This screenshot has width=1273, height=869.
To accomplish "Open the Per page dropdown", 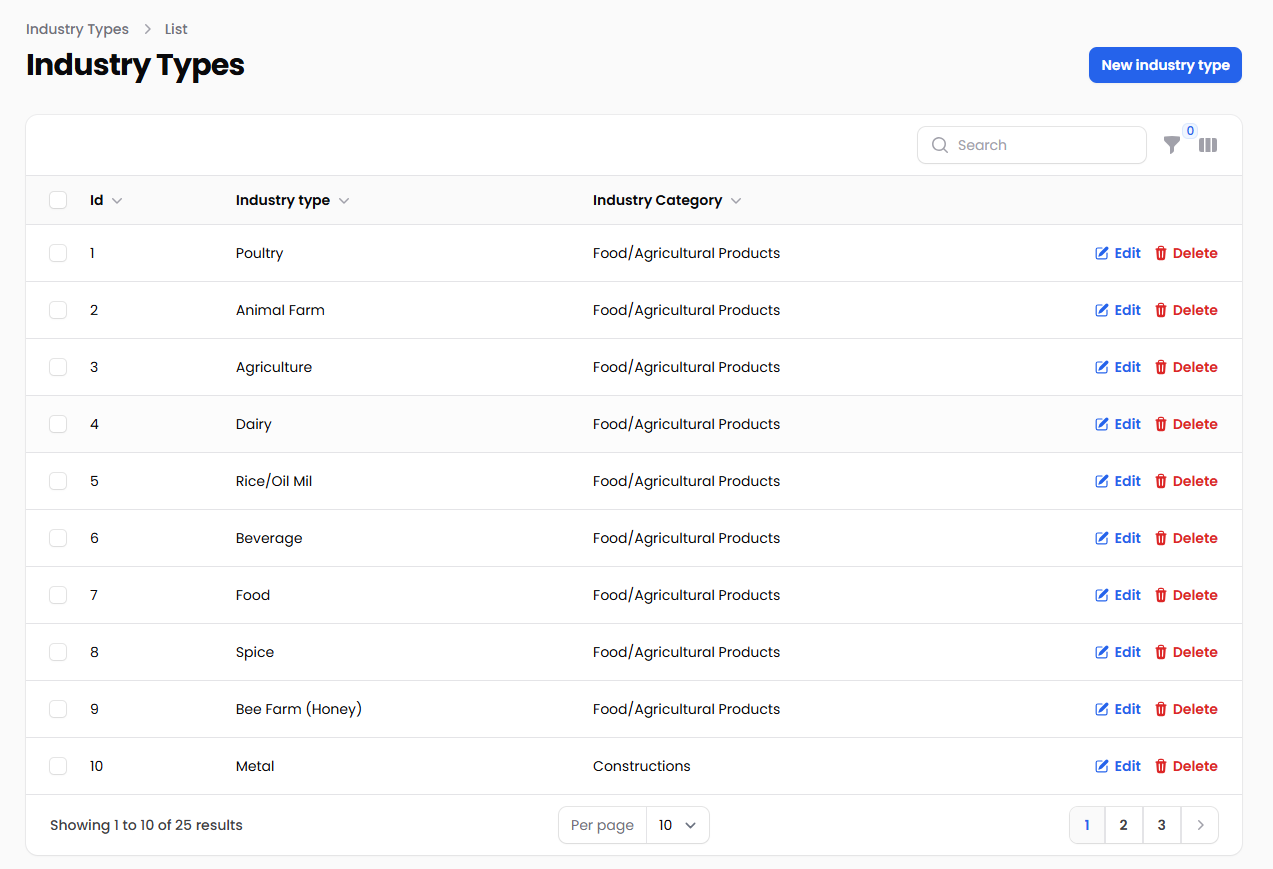I will pyautogui.click(x=677, y=825).
